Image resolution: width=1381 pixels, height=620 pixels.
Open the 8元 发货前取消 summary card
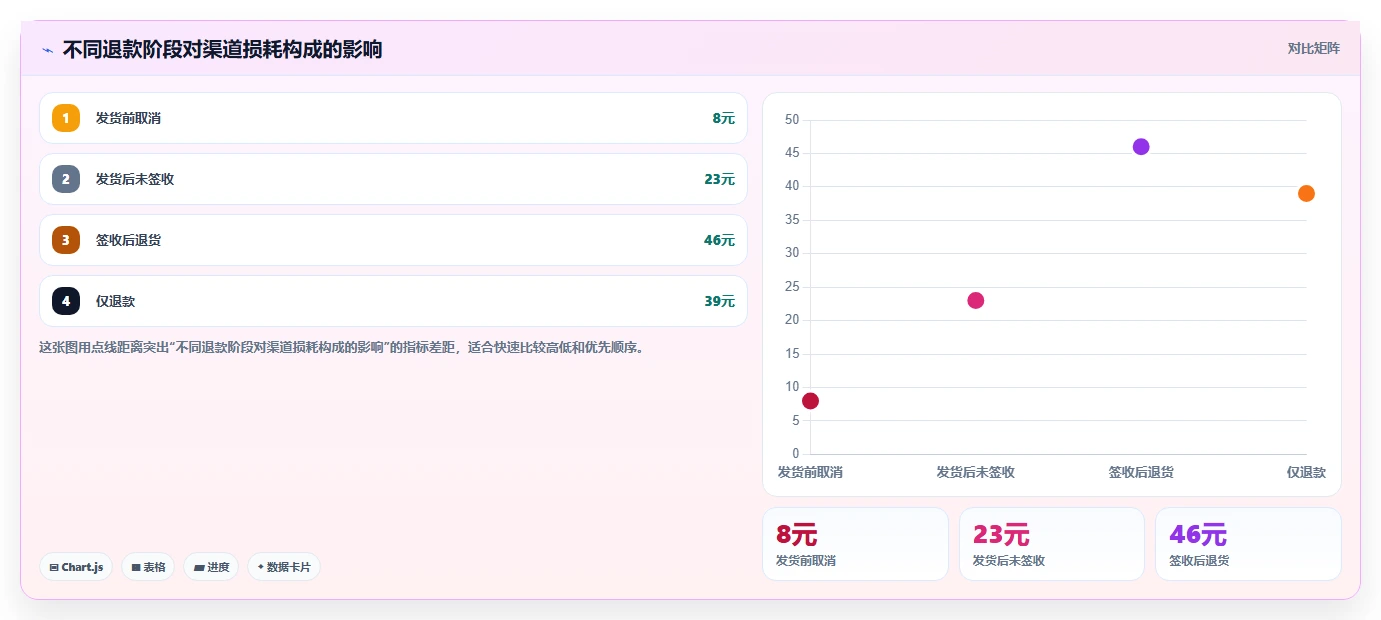[x=855, y=544]
